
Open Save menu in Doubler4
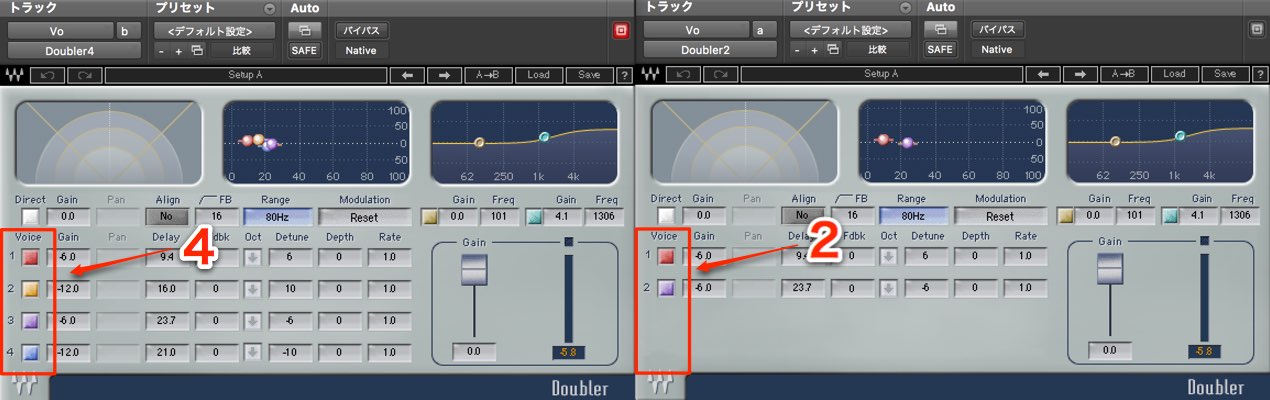(589, 75)
